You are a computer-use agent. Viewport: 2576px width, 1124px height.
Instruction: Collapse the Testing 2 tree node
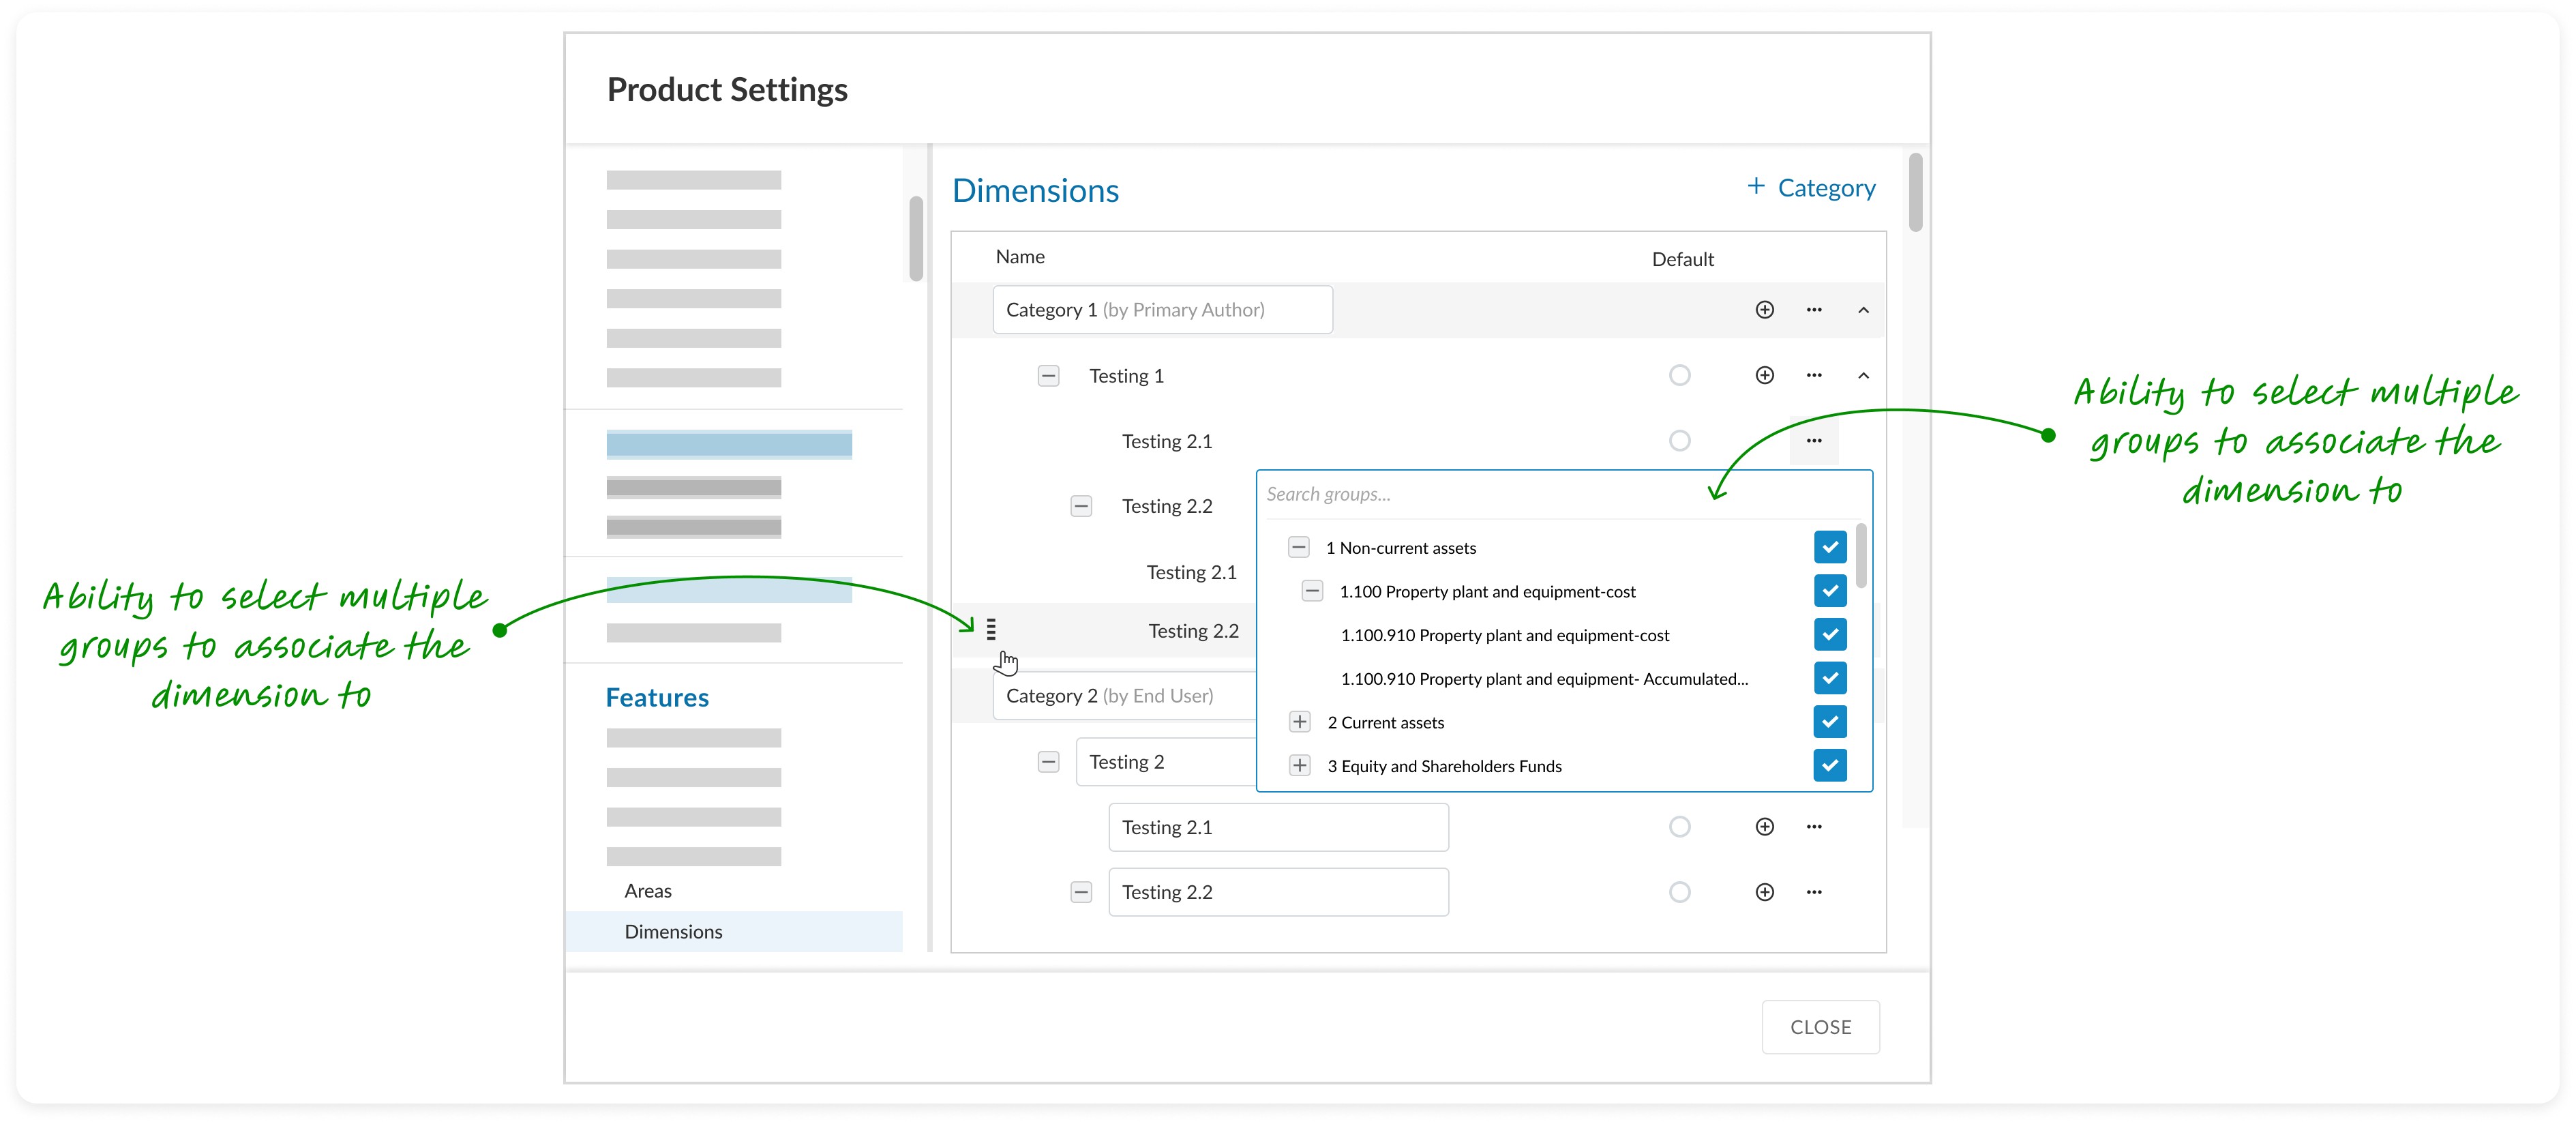click(x=1048, y=762)
